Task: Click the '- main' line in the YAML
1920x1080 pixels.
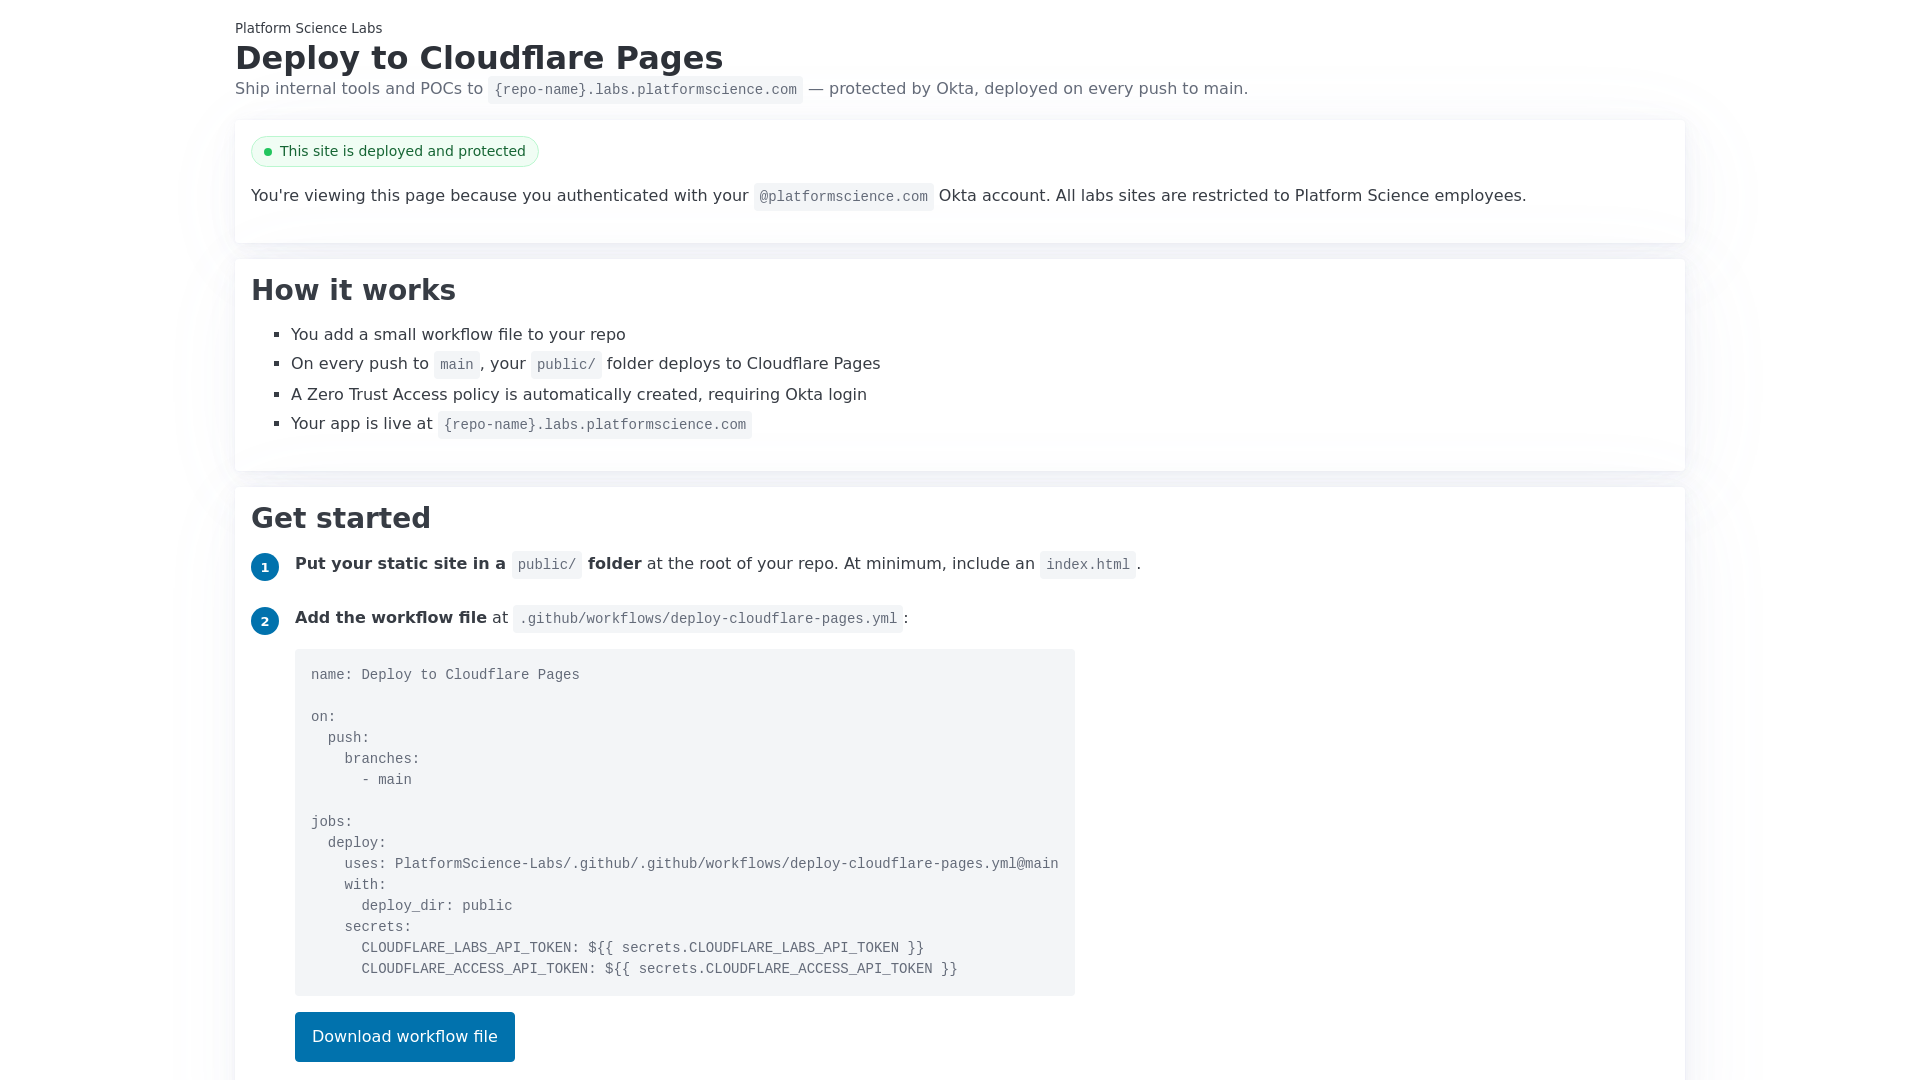Action: point(386,780)
